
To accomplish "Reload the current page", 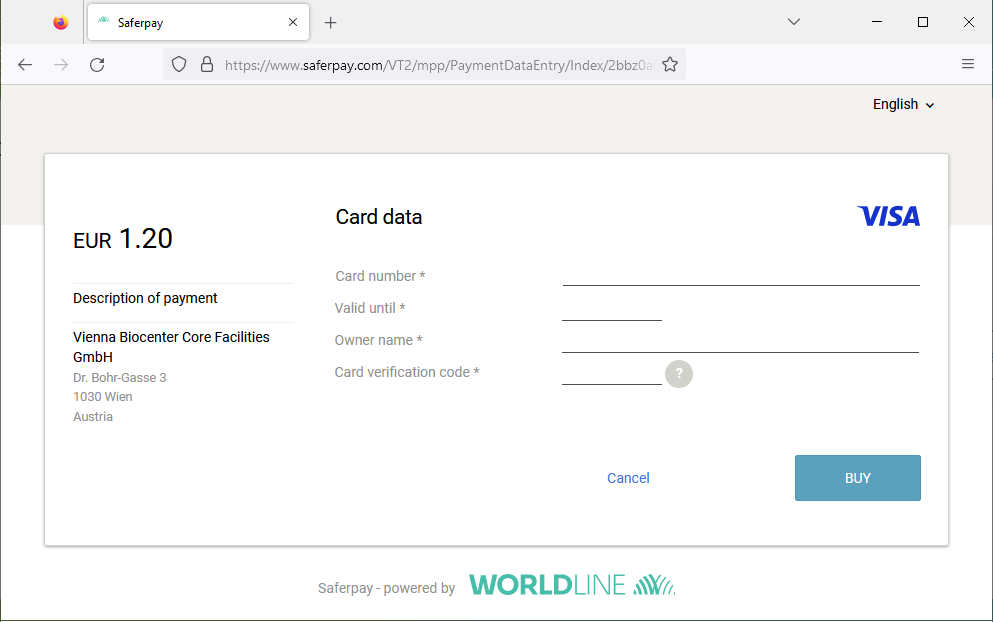I will [97, 65].
